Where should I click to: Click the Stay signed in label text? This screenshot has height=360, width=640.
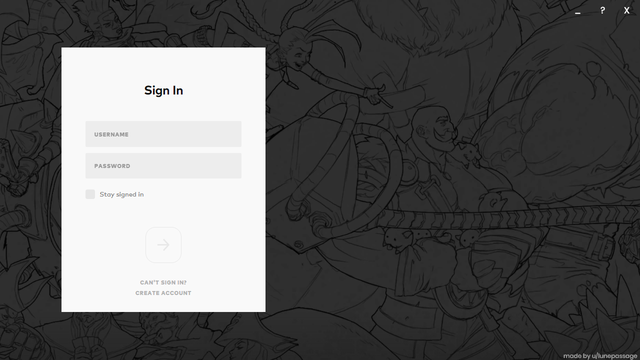coord(122,195)
